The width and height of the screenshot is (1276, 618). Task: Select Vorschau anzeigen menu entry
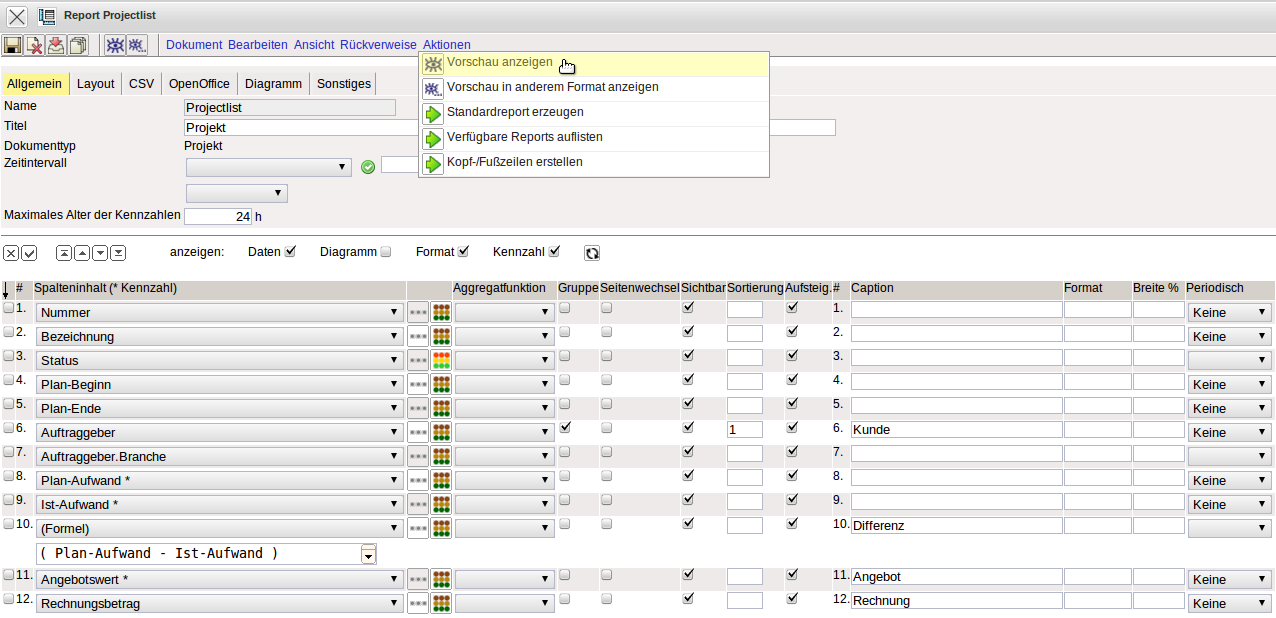pos(500,62)
